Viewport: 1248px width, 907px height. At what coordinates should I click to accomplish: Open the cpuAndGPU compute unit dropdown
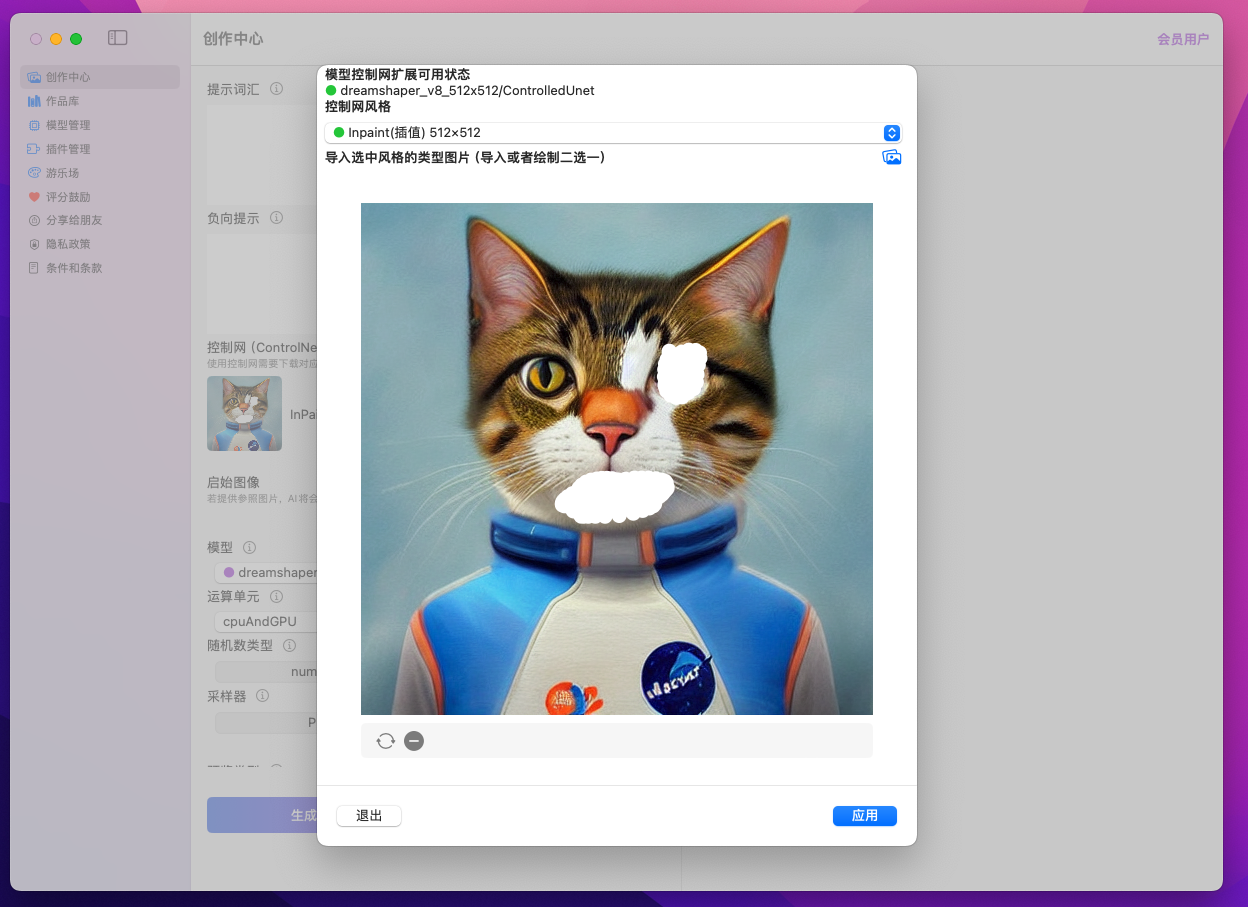265,621
